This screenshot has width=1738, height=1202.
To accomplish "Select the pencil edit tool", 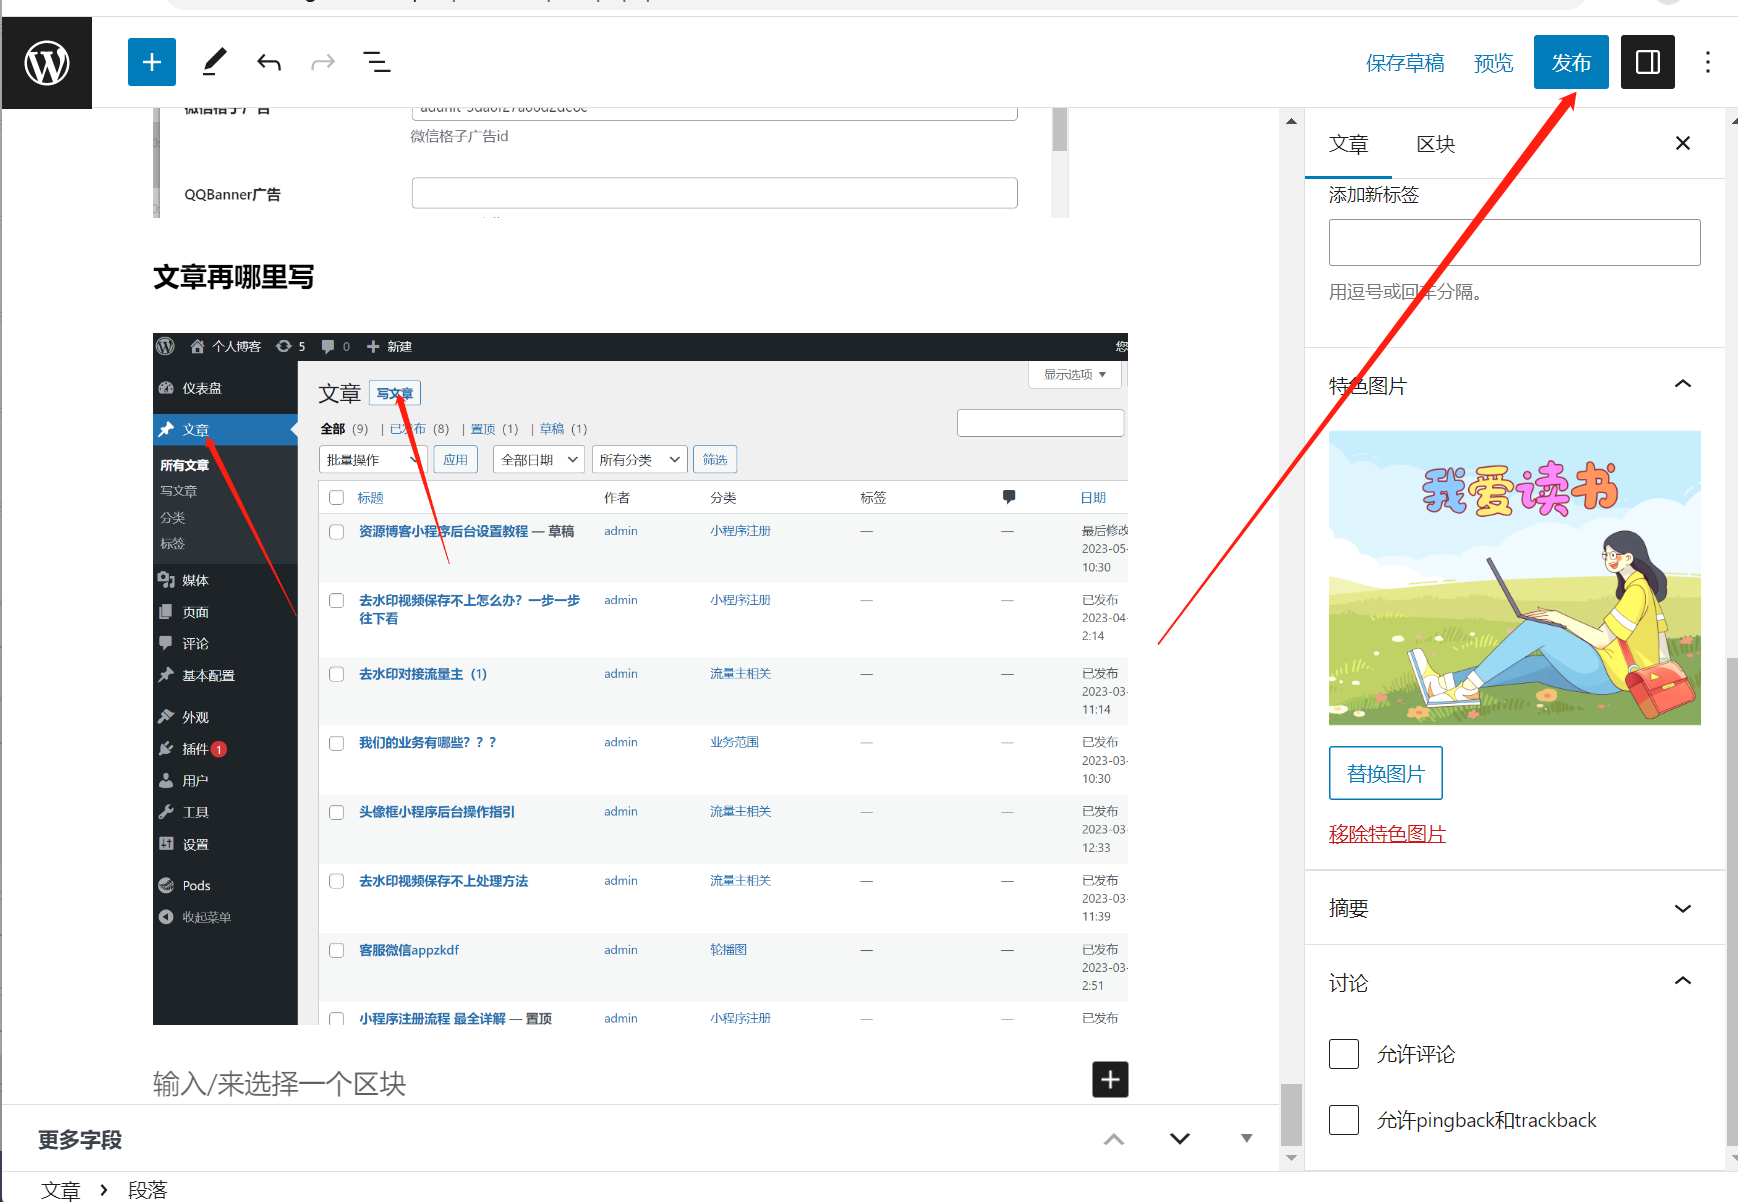I will pos(214,63).
